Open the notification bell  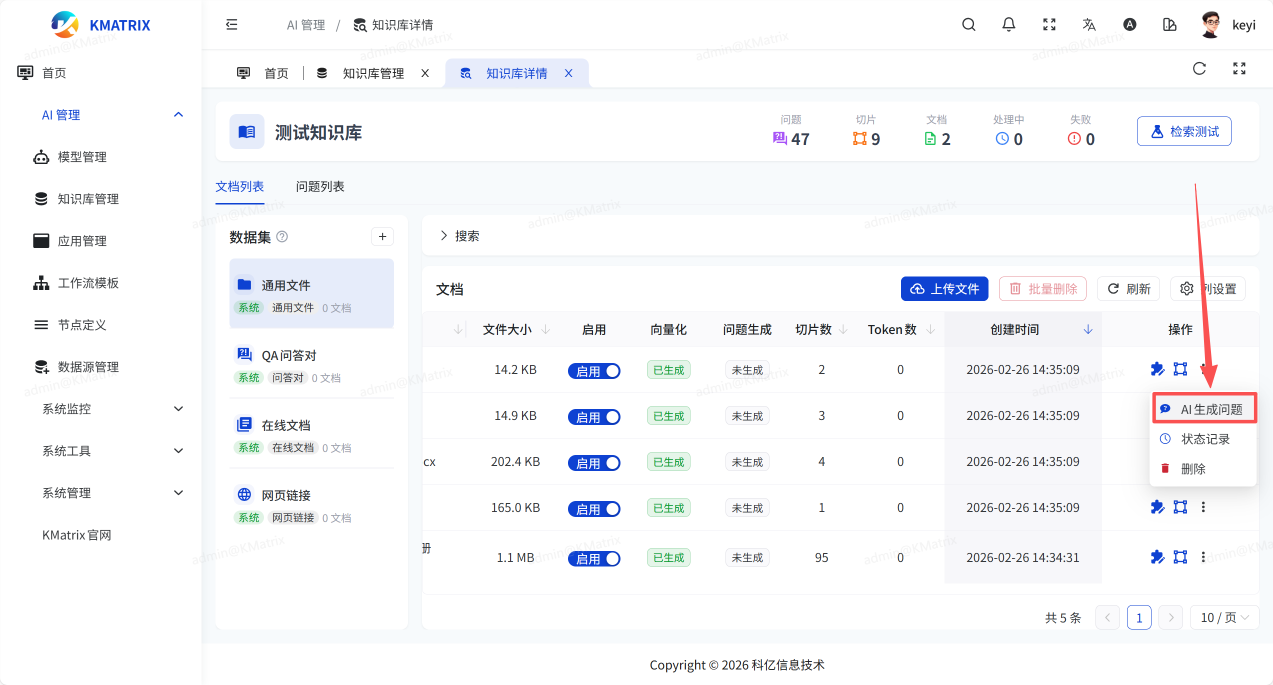[1008, 25]
